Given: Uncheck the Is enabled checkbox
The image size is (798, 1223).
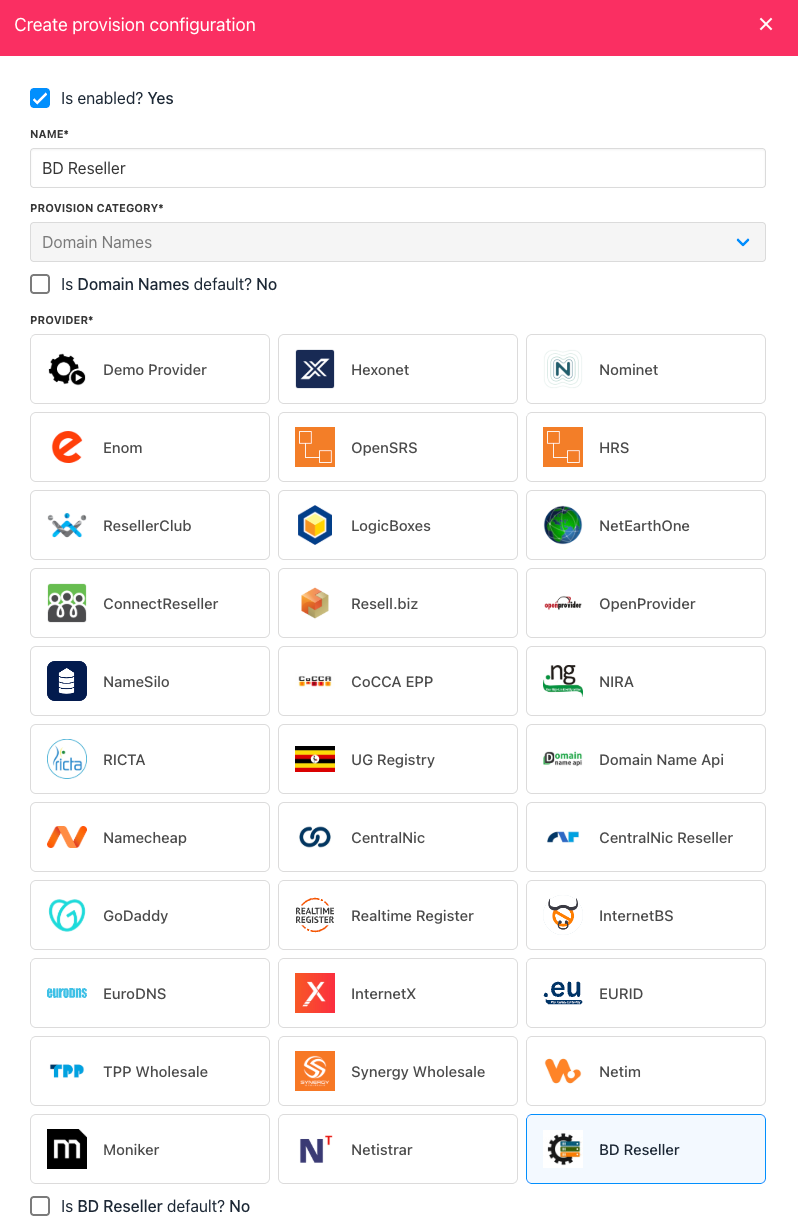Looking at the screenshot, I should [x=40, y=98].
